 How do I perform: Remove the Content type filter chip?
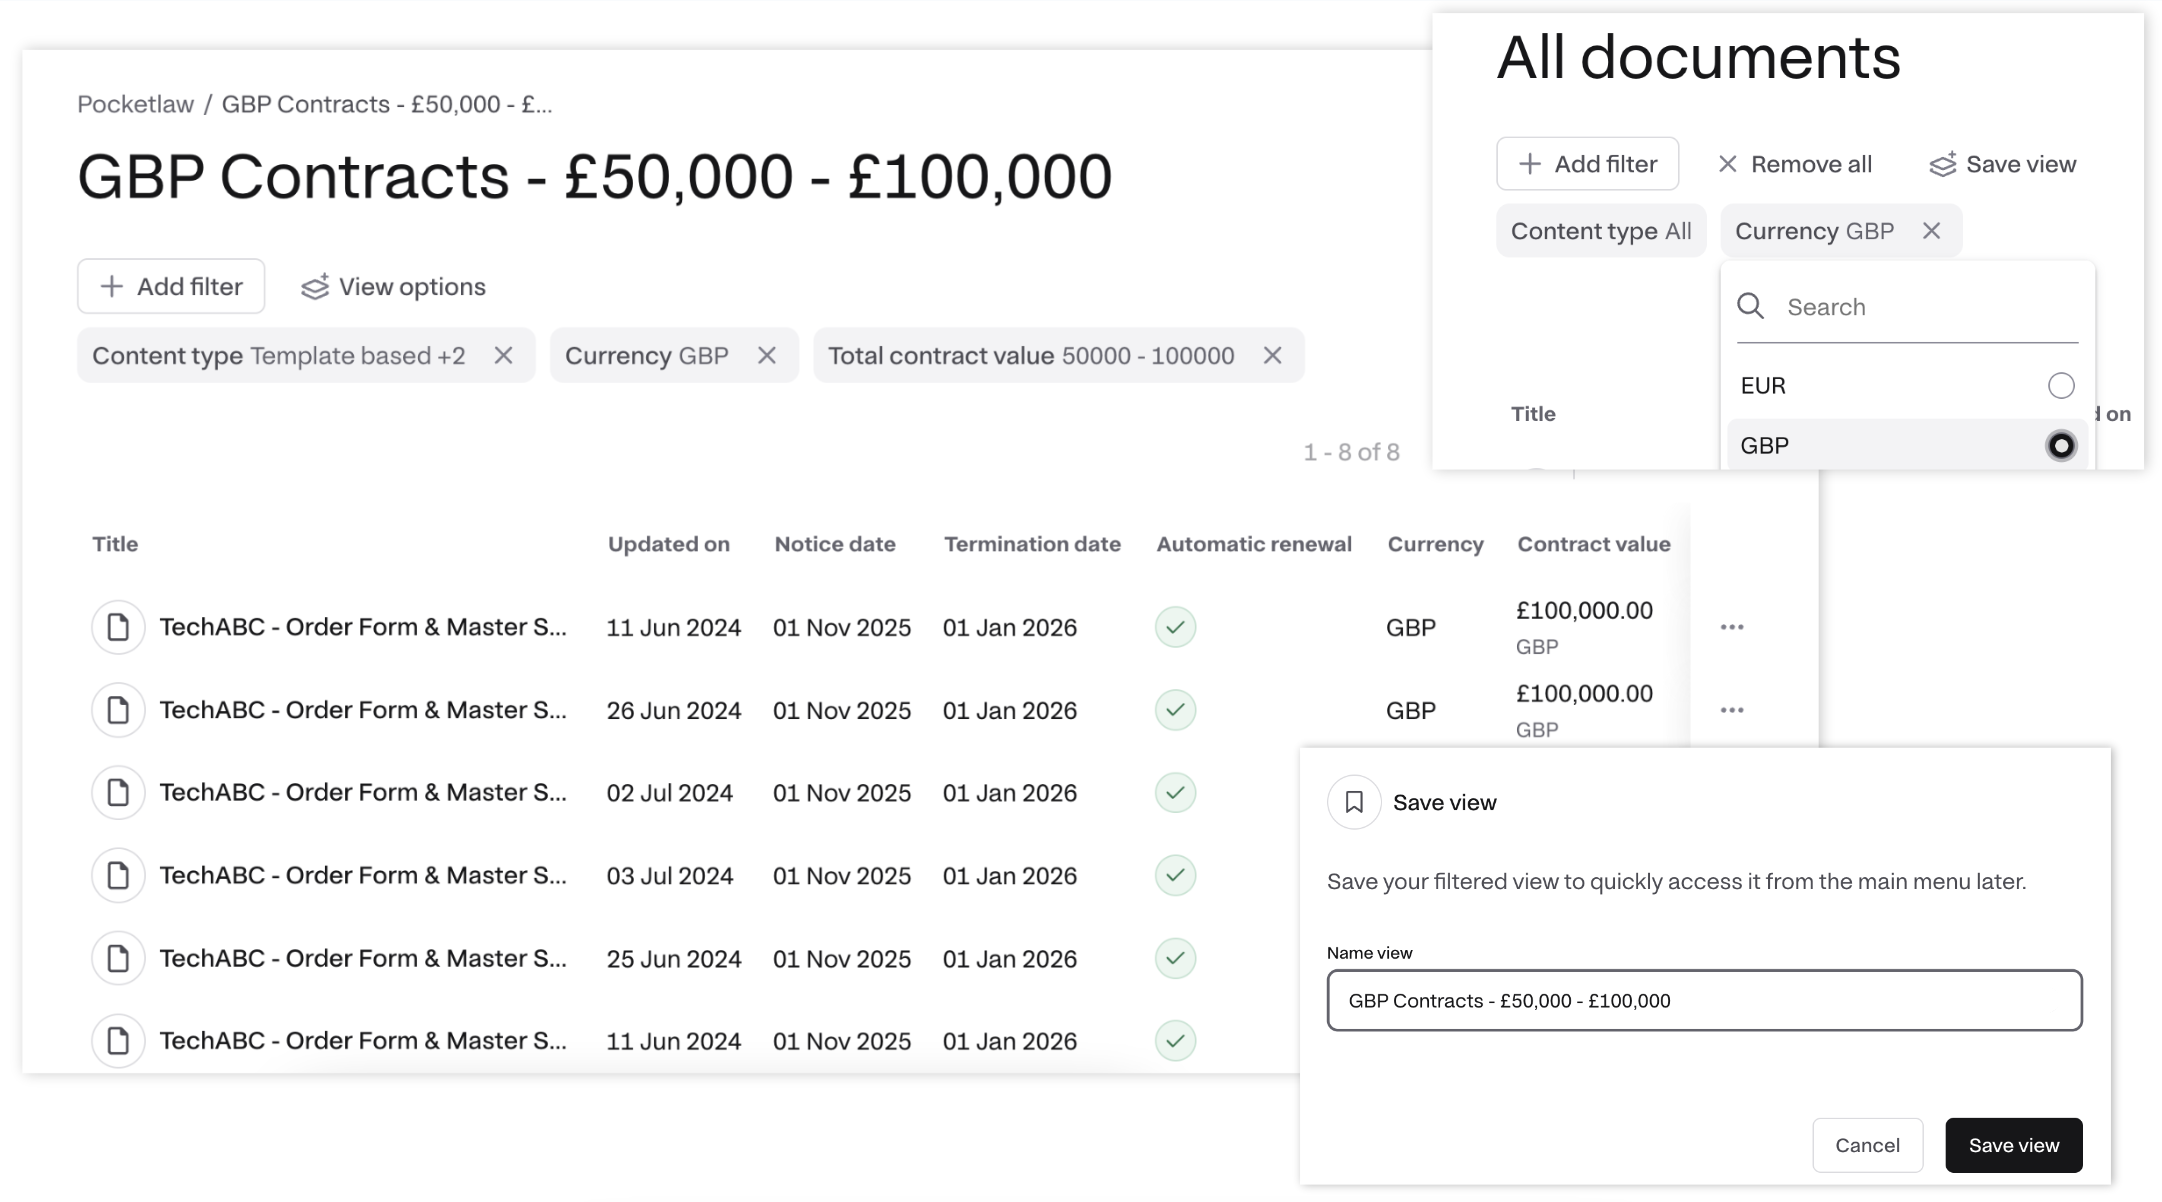point(503,356)
